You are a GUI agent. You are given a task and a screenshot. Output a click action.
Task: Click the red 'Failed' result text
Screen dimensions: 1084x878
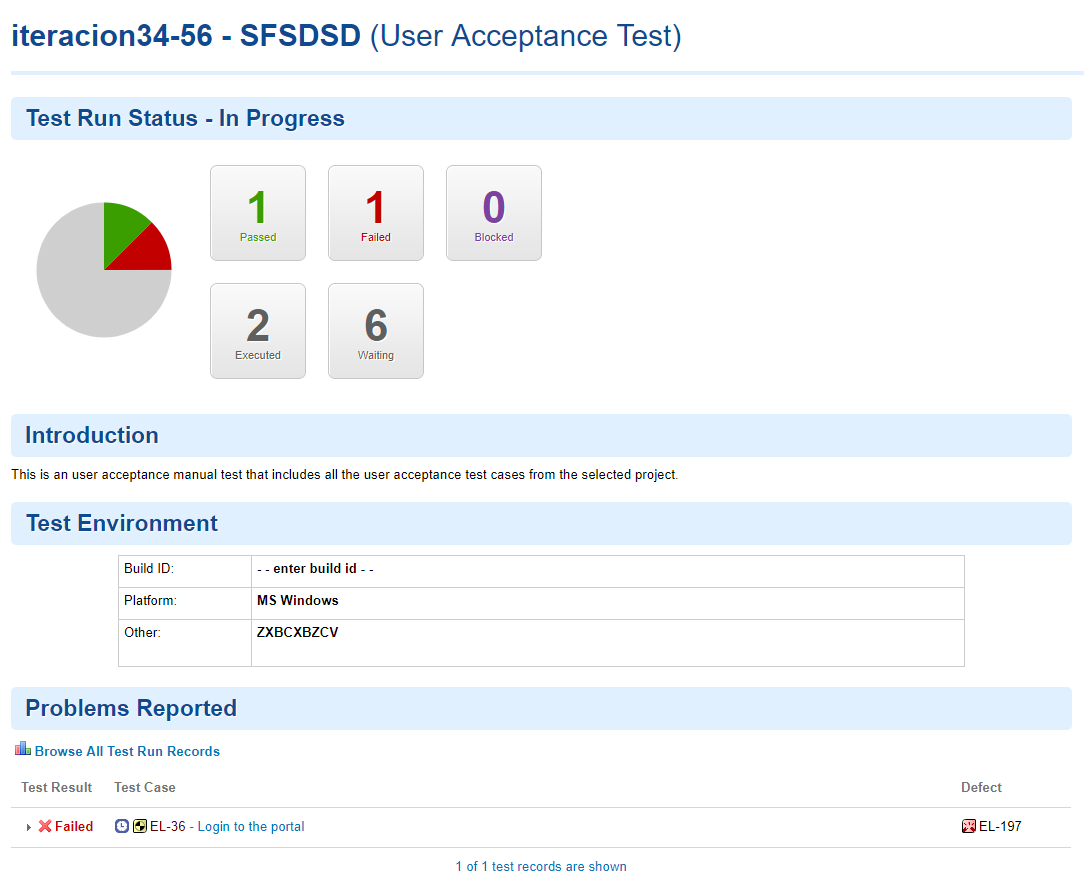(x=74, y=826)
